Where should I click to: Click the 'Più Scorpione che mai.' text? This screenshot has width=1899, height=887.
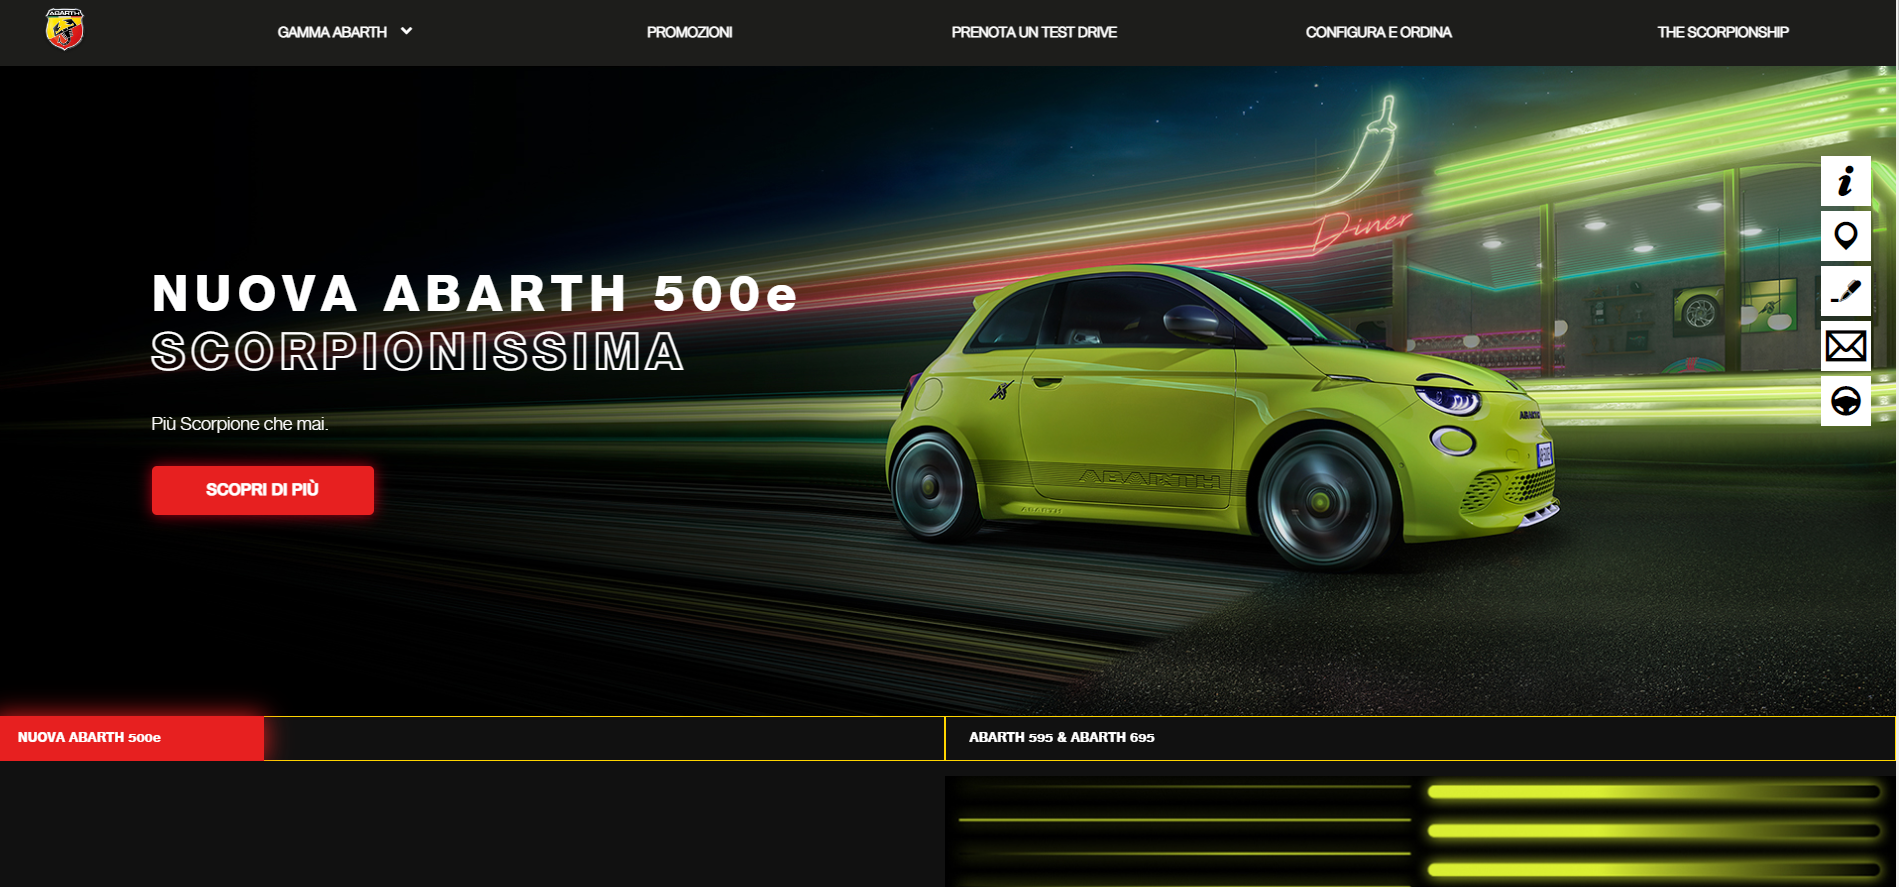tap(240, 424)
